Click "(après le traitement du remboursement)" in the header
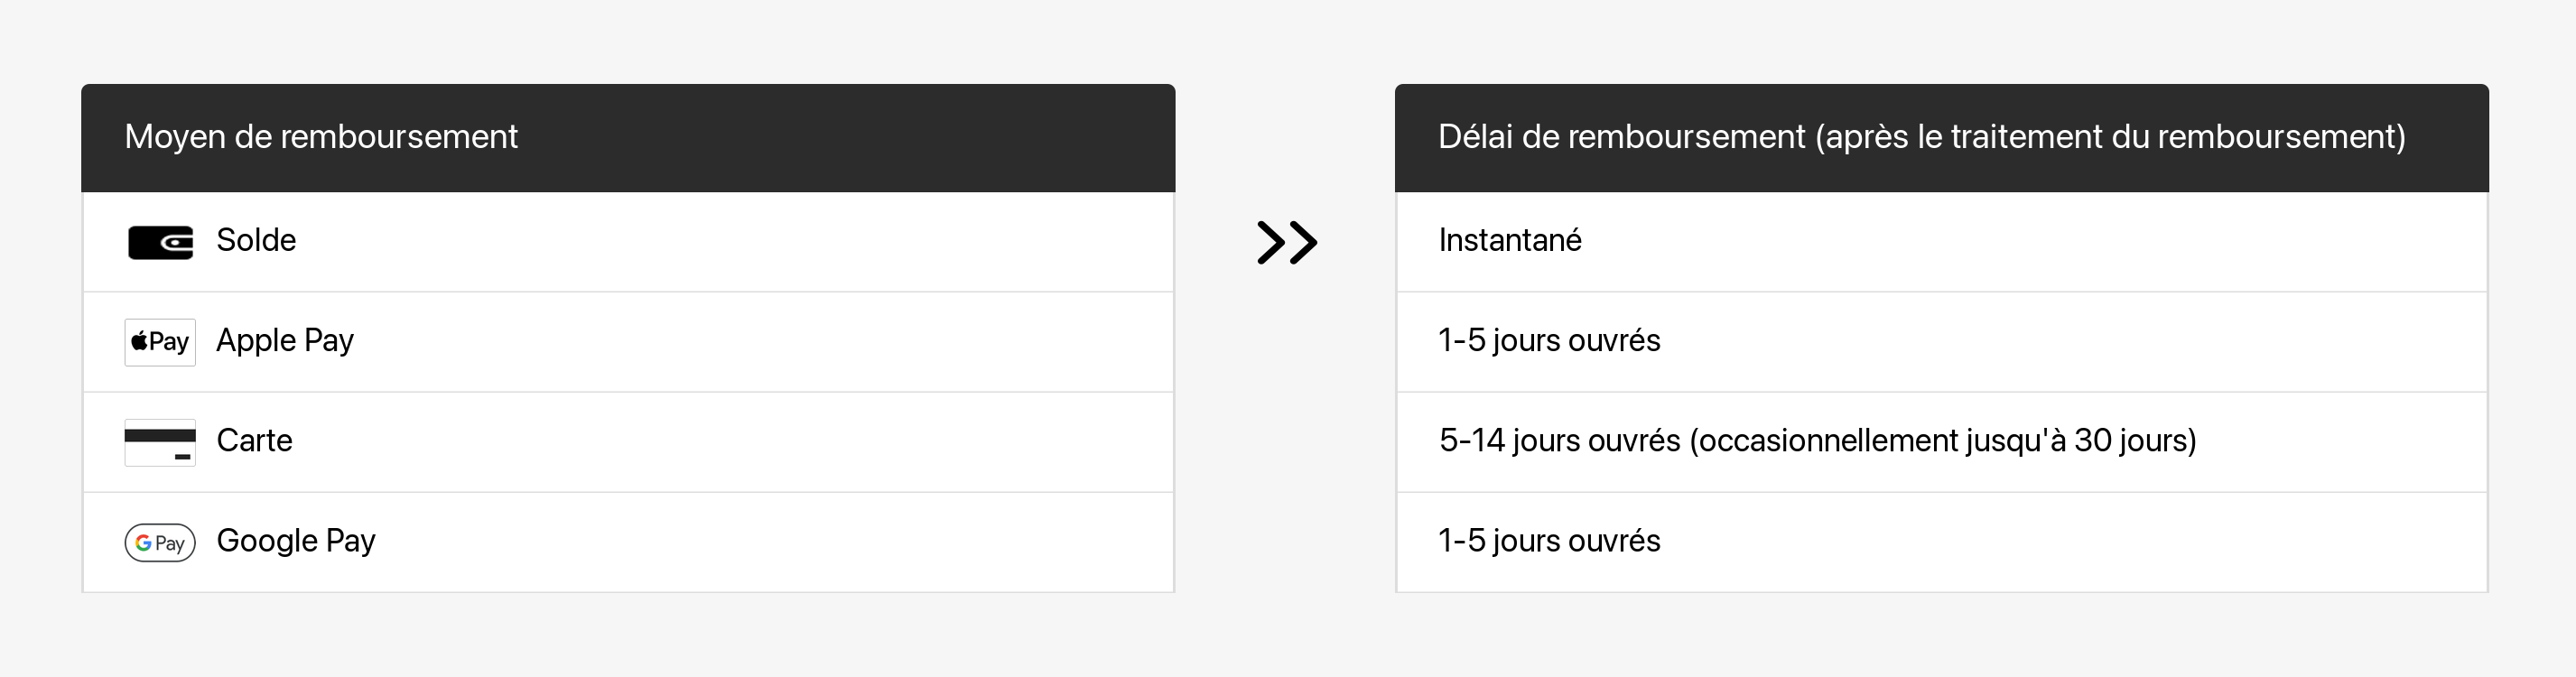 click(2110, 136)
